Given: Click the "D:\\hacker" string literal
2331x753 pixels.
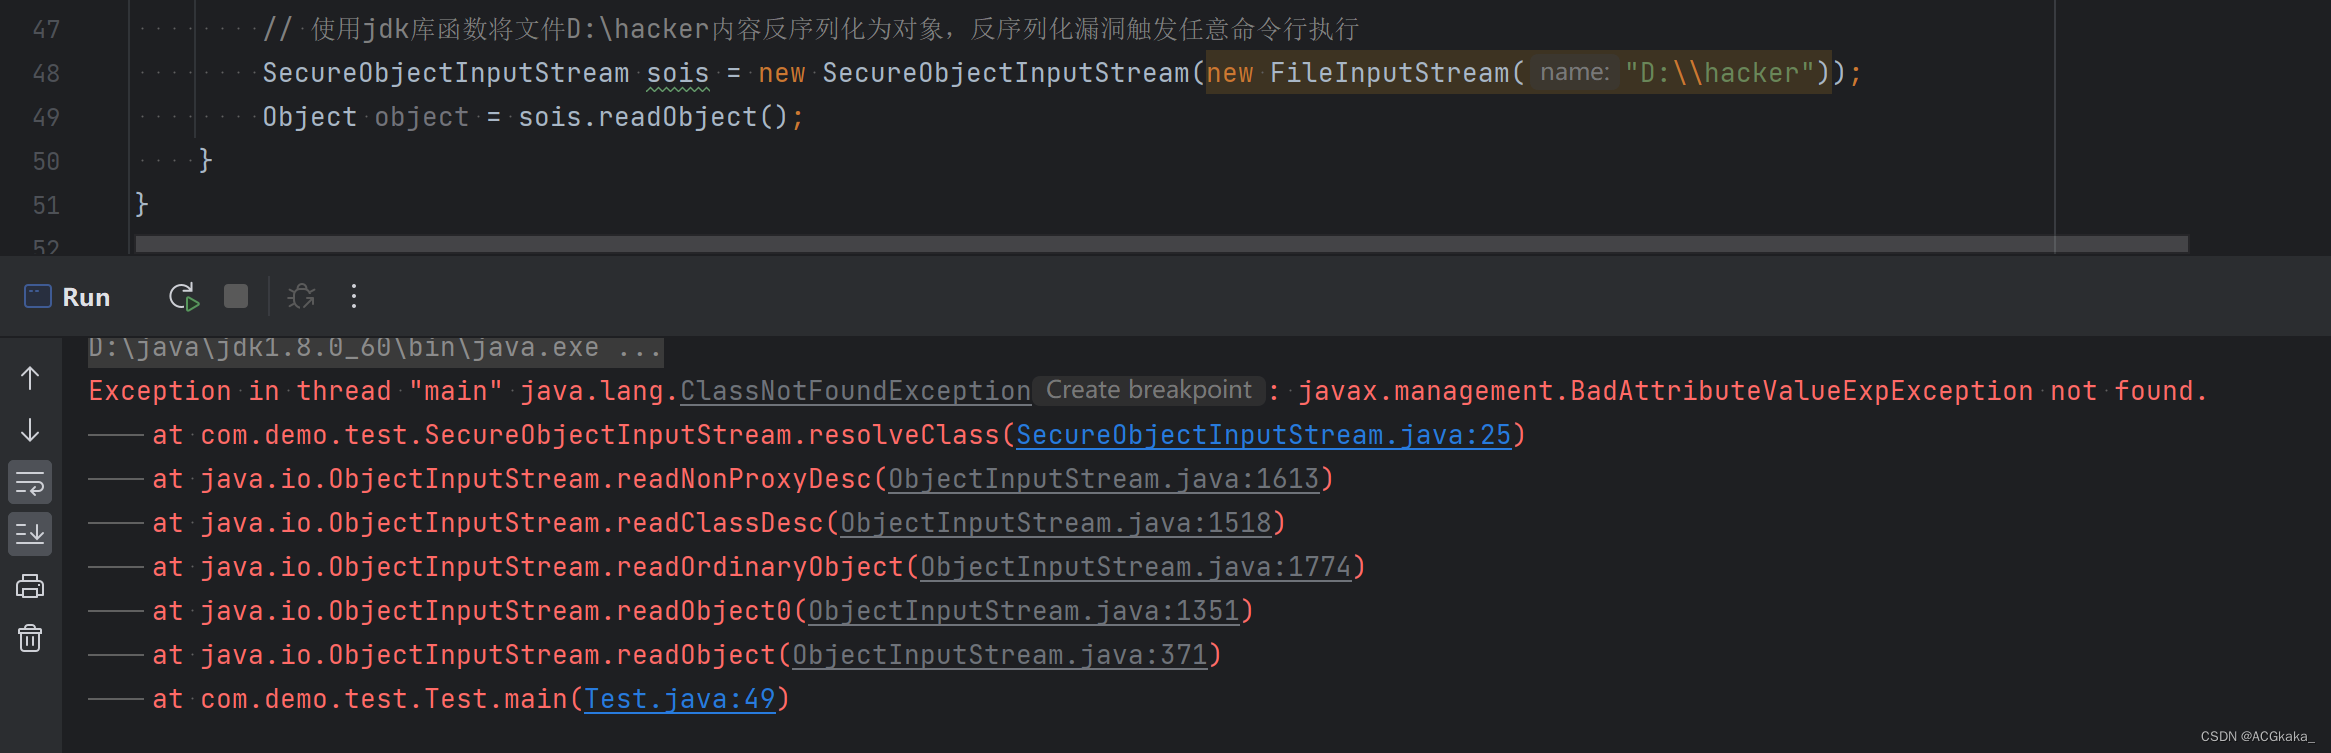Looking at the screenshot, I should (1719, 73).
